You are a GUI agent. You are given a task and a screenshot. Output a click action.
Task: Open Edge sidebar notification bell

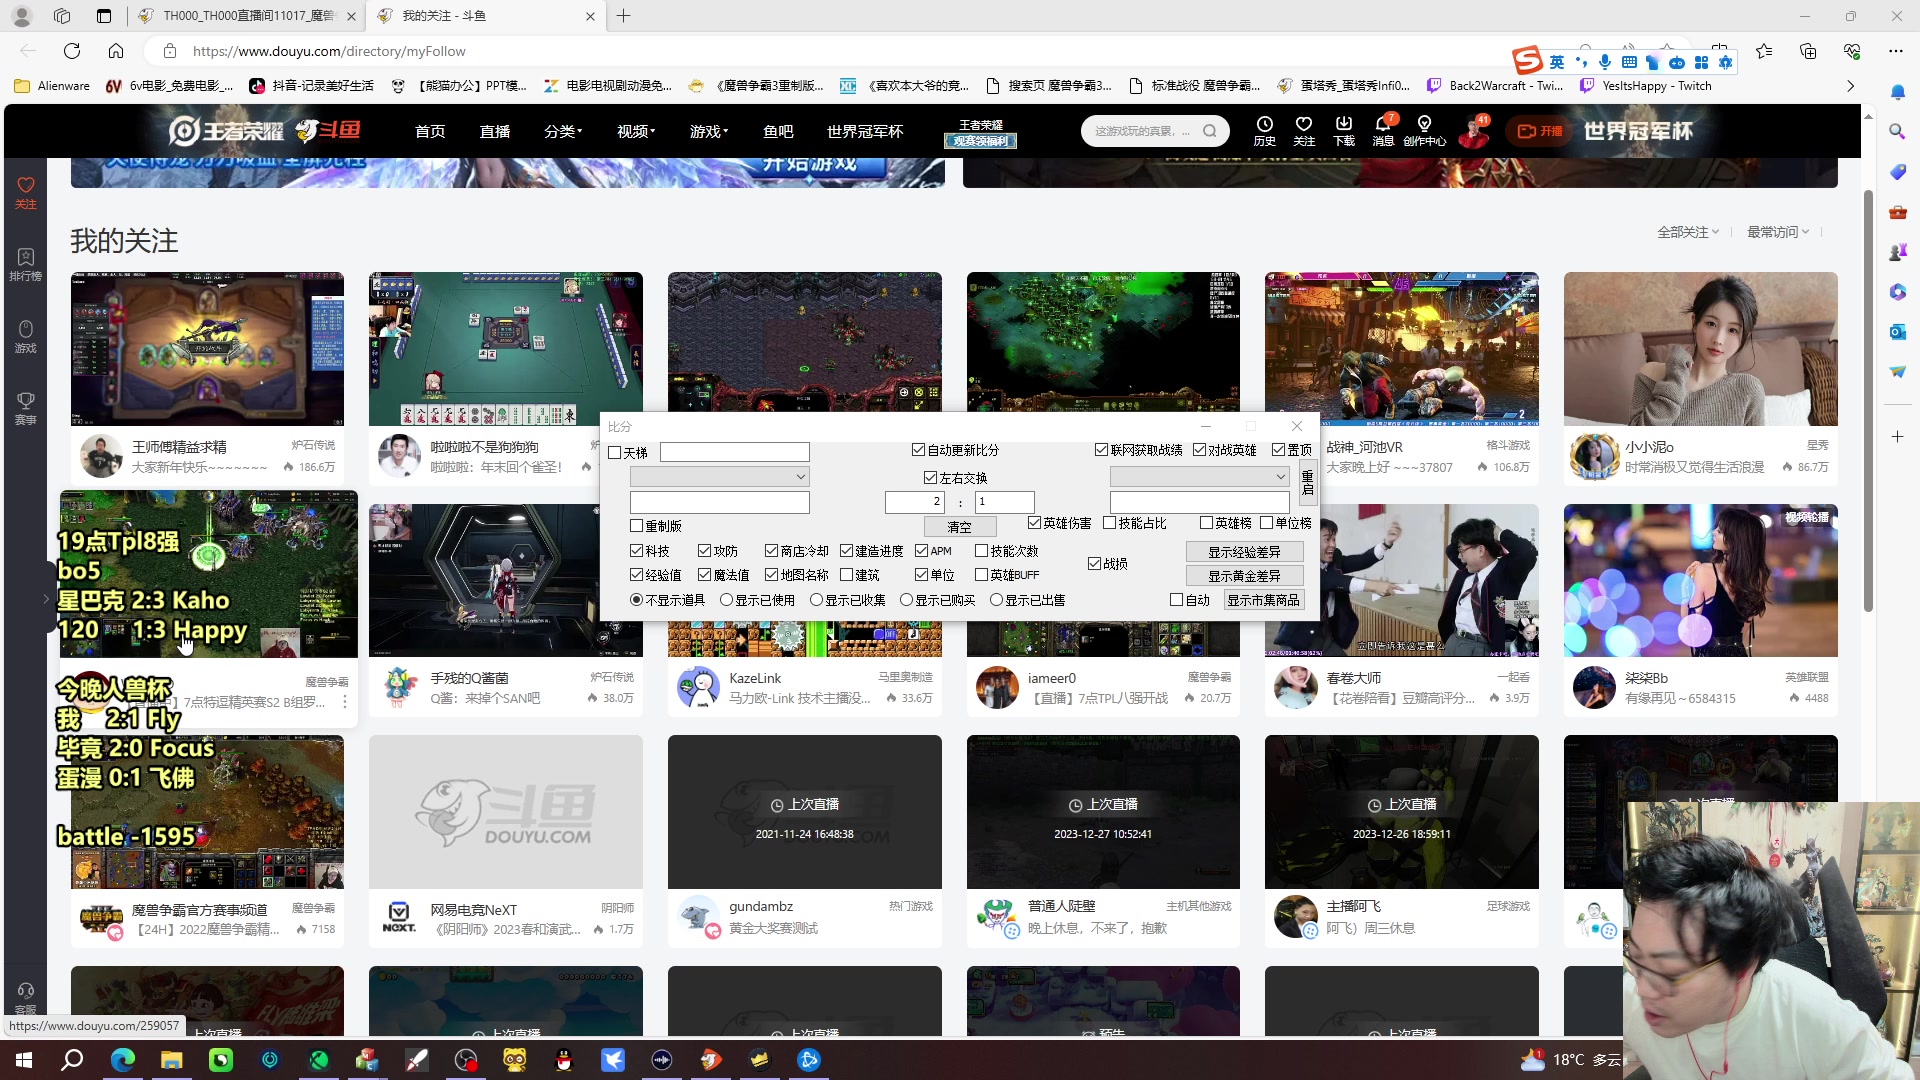tap(1897, 92)
